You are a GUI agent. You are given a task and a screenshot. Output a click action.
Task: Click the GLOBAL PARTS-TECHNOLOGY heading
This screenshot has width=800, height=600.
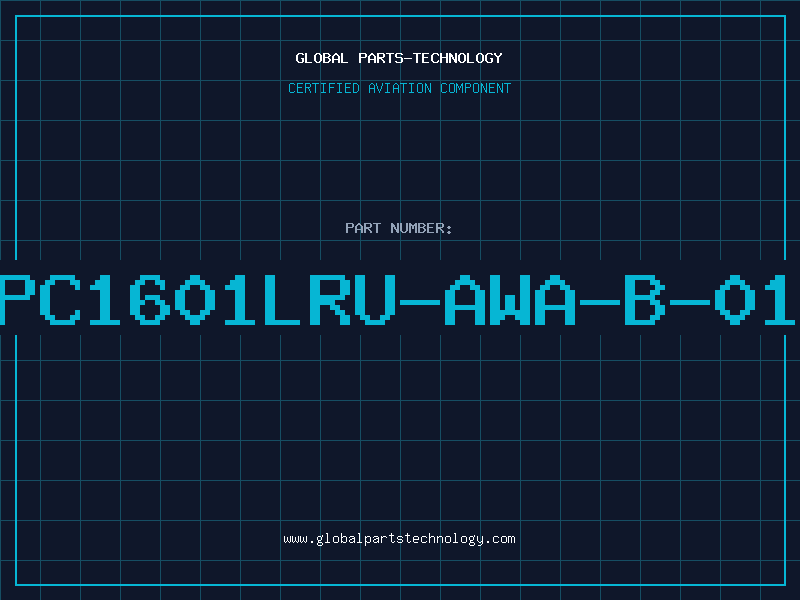click(399, 58)
